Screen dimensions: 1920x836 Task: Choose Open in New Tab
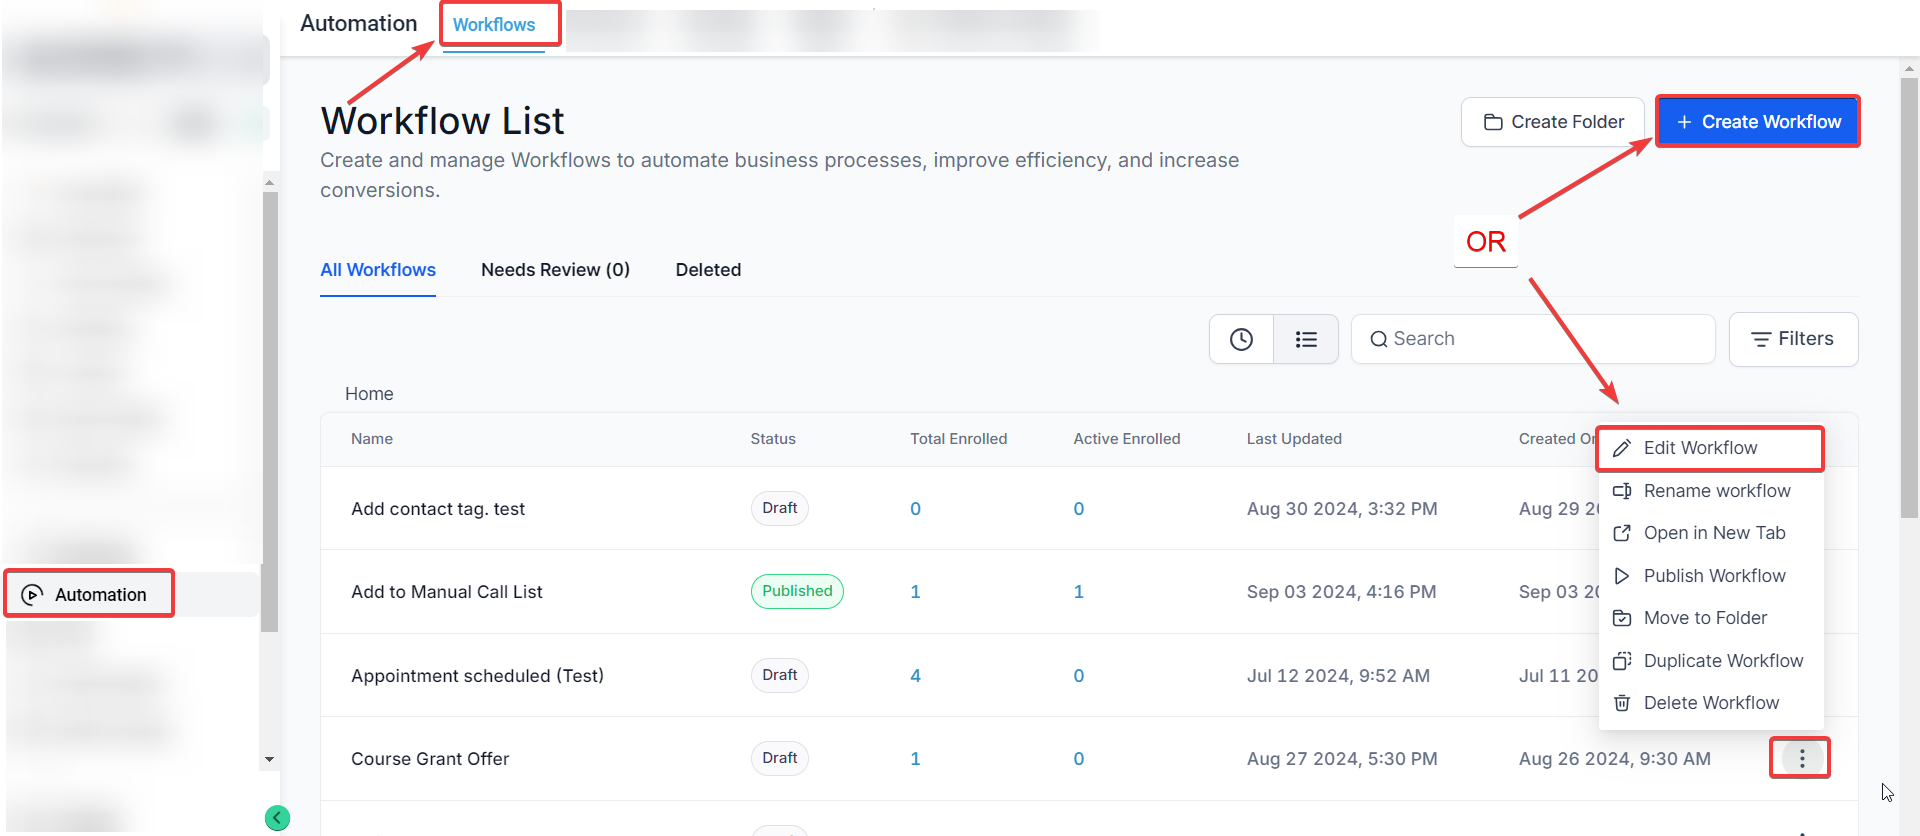pos(1713,533)
